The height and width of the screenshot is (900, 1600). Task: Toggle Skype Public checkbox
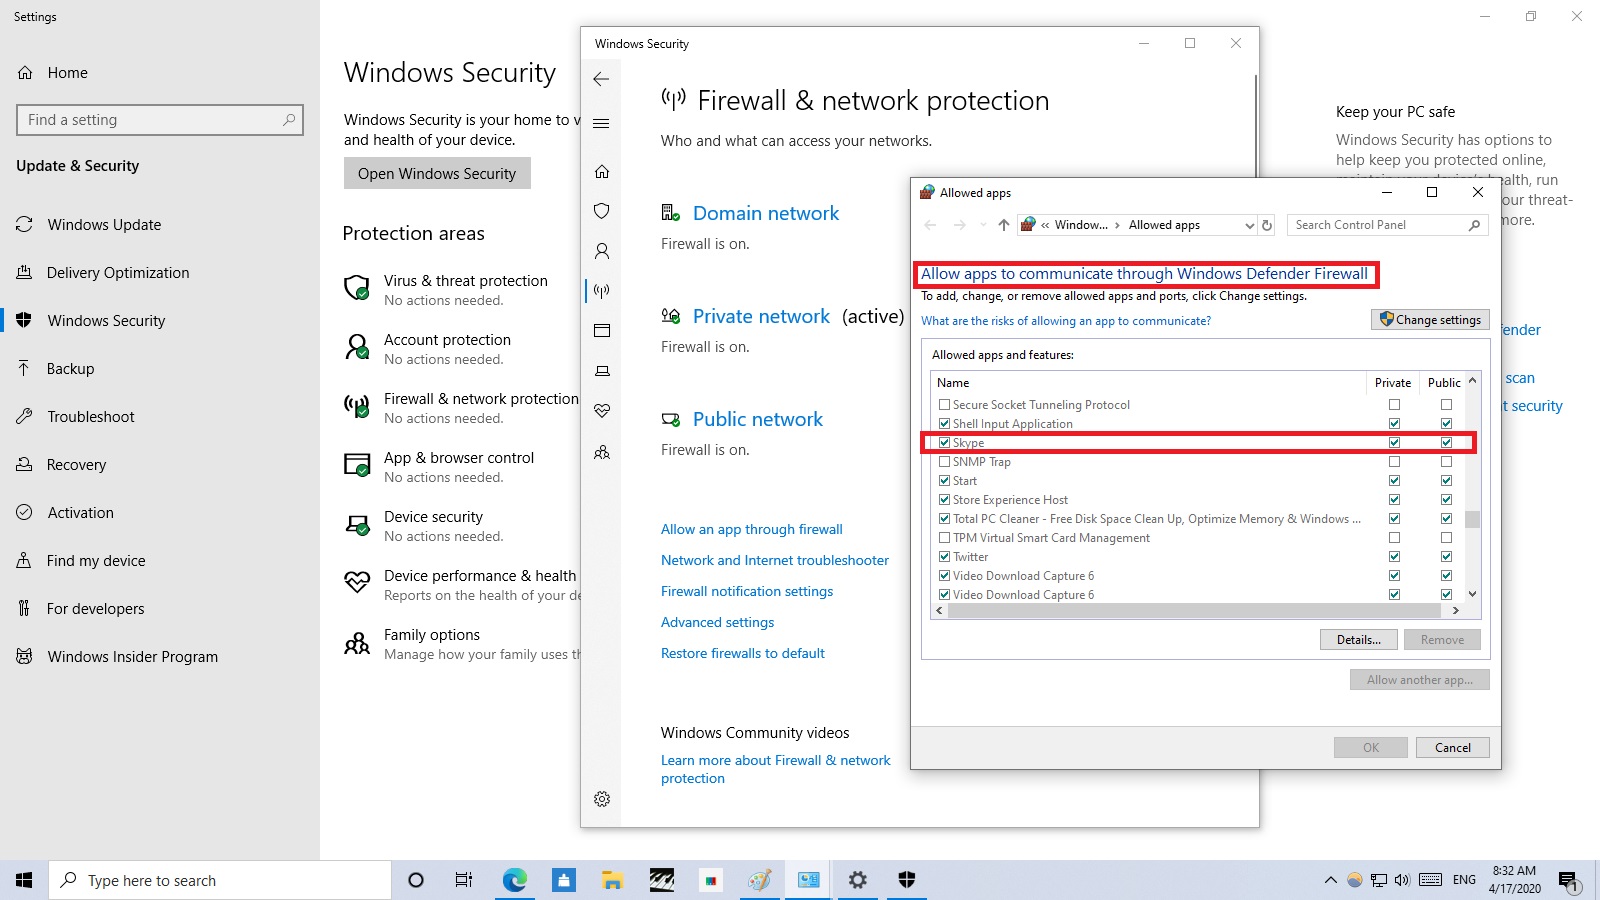point(1446,443)
